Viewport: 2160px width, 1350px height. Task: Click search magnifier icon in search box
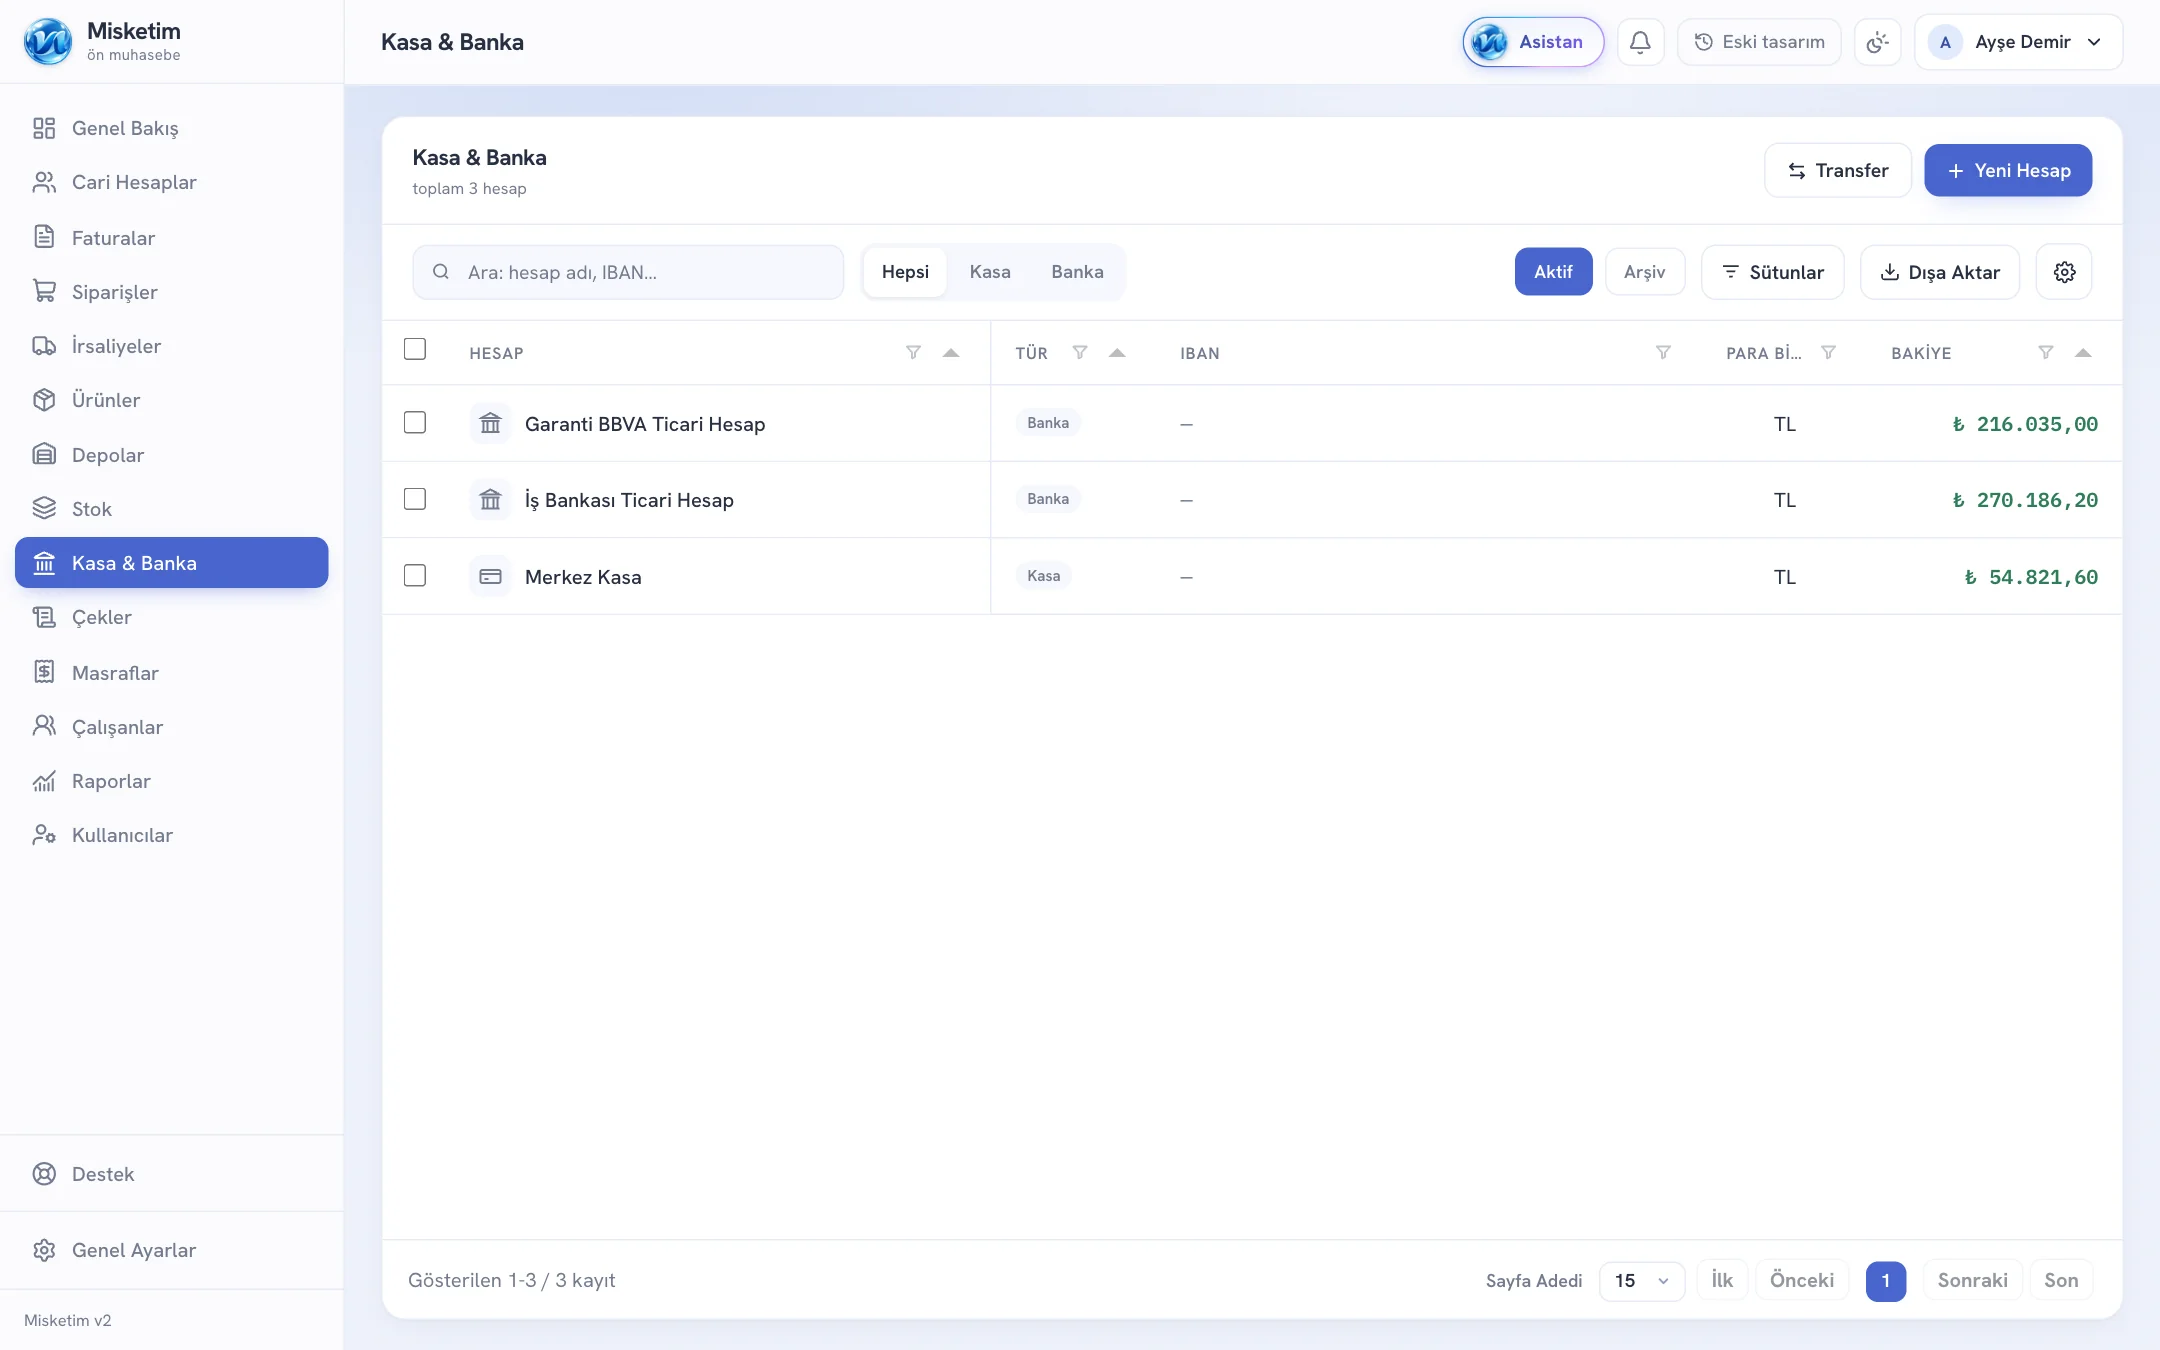(440, 272)
